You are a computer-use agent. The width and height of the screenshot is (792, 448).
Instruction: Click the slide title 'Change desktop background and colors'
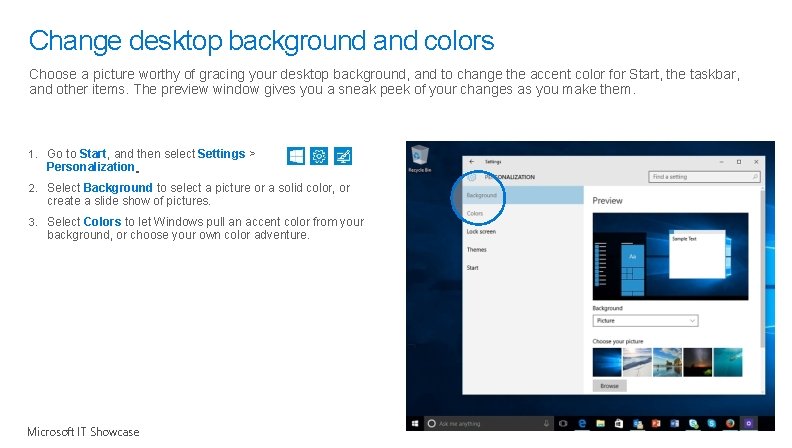click(x=261, y=41)
